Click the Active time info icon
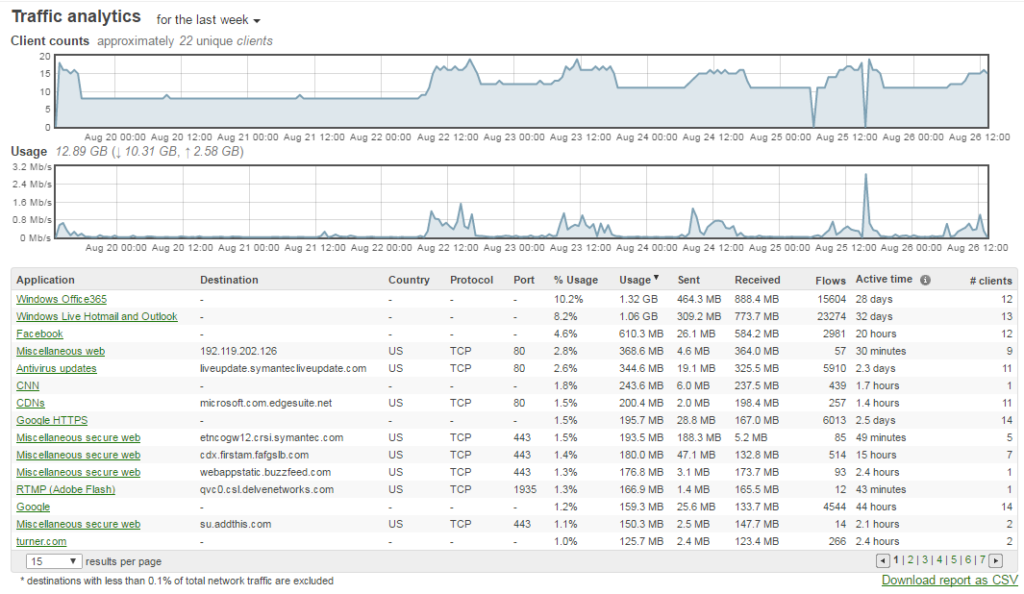The image size is (1024, 594). [925, 280]
